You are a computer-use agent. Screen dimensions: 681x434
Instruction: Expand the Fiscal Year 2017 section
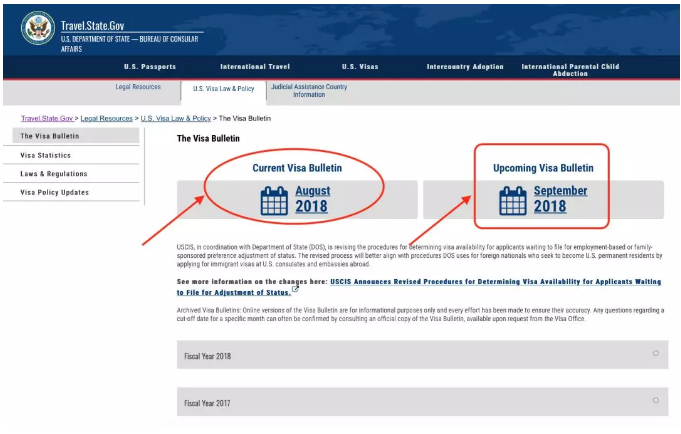(655, 401)
